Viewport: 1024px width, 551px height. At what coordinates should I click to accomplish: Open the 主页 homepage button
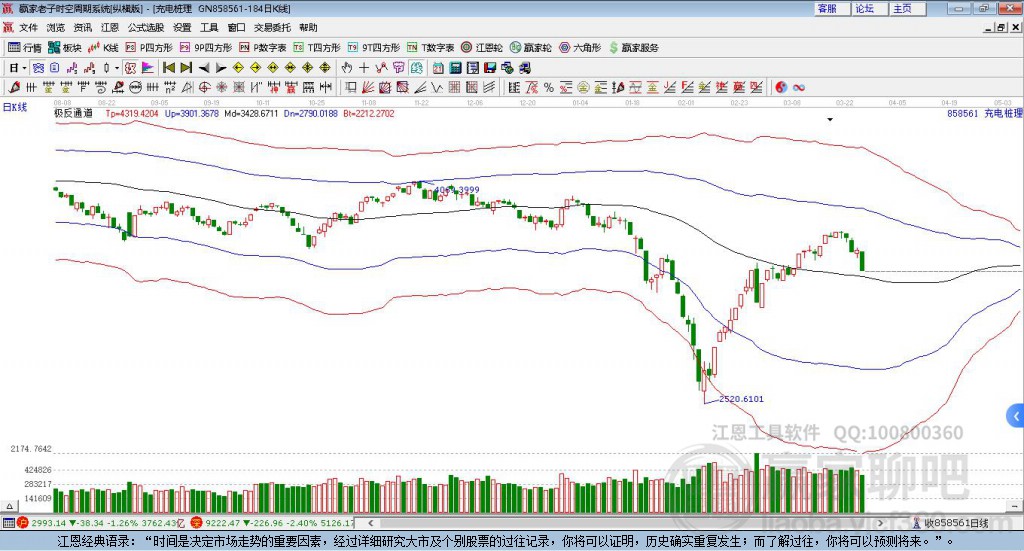[x=902, y=8]
